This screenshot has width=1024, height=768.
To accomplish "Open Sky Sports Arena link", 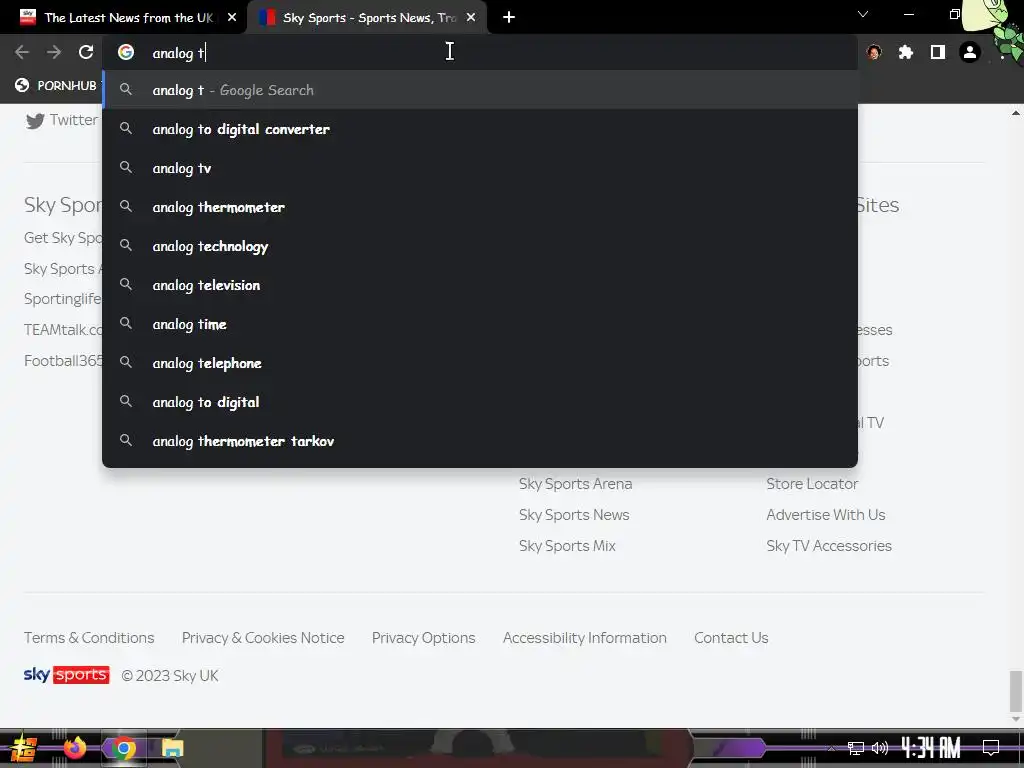I will click(x=575, y=484).
